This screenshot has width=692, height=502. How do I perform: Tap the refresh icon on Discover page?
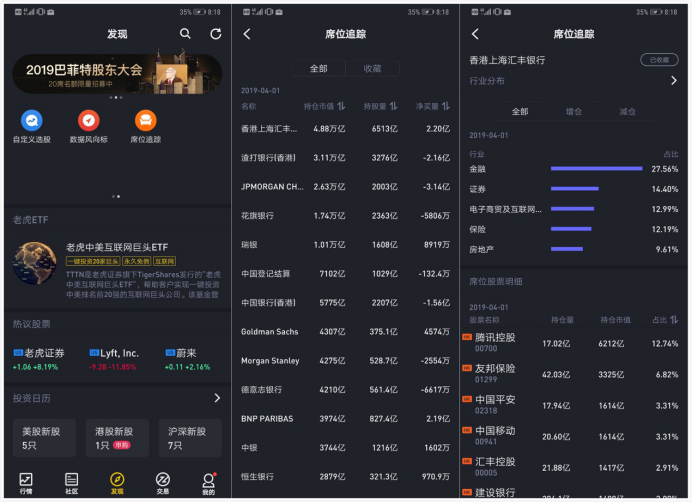click(215, 34)
